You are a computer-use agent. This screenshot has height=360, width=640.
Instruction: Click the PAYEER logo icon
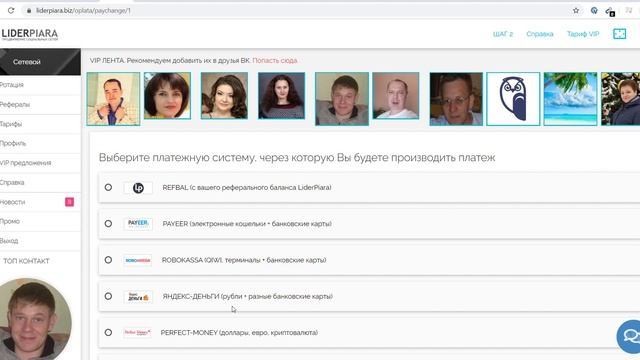coord(138,224)
